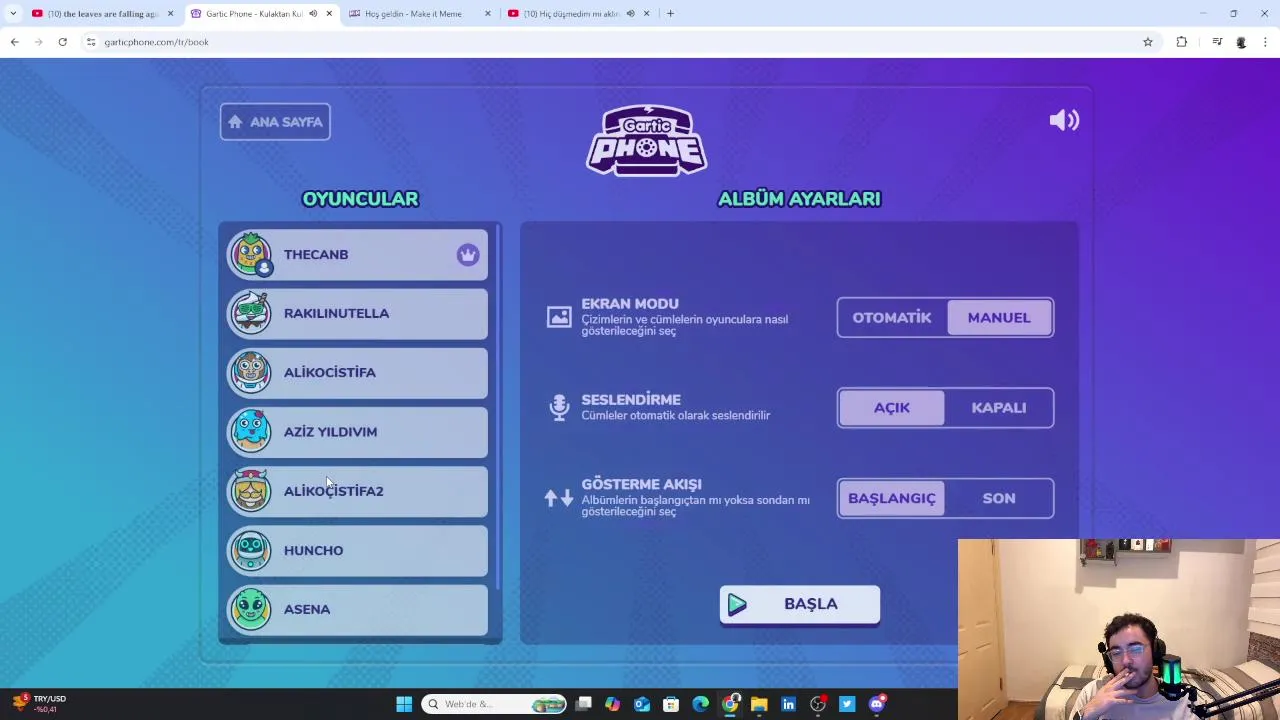Open File Explorer from the taskbar

759,704
